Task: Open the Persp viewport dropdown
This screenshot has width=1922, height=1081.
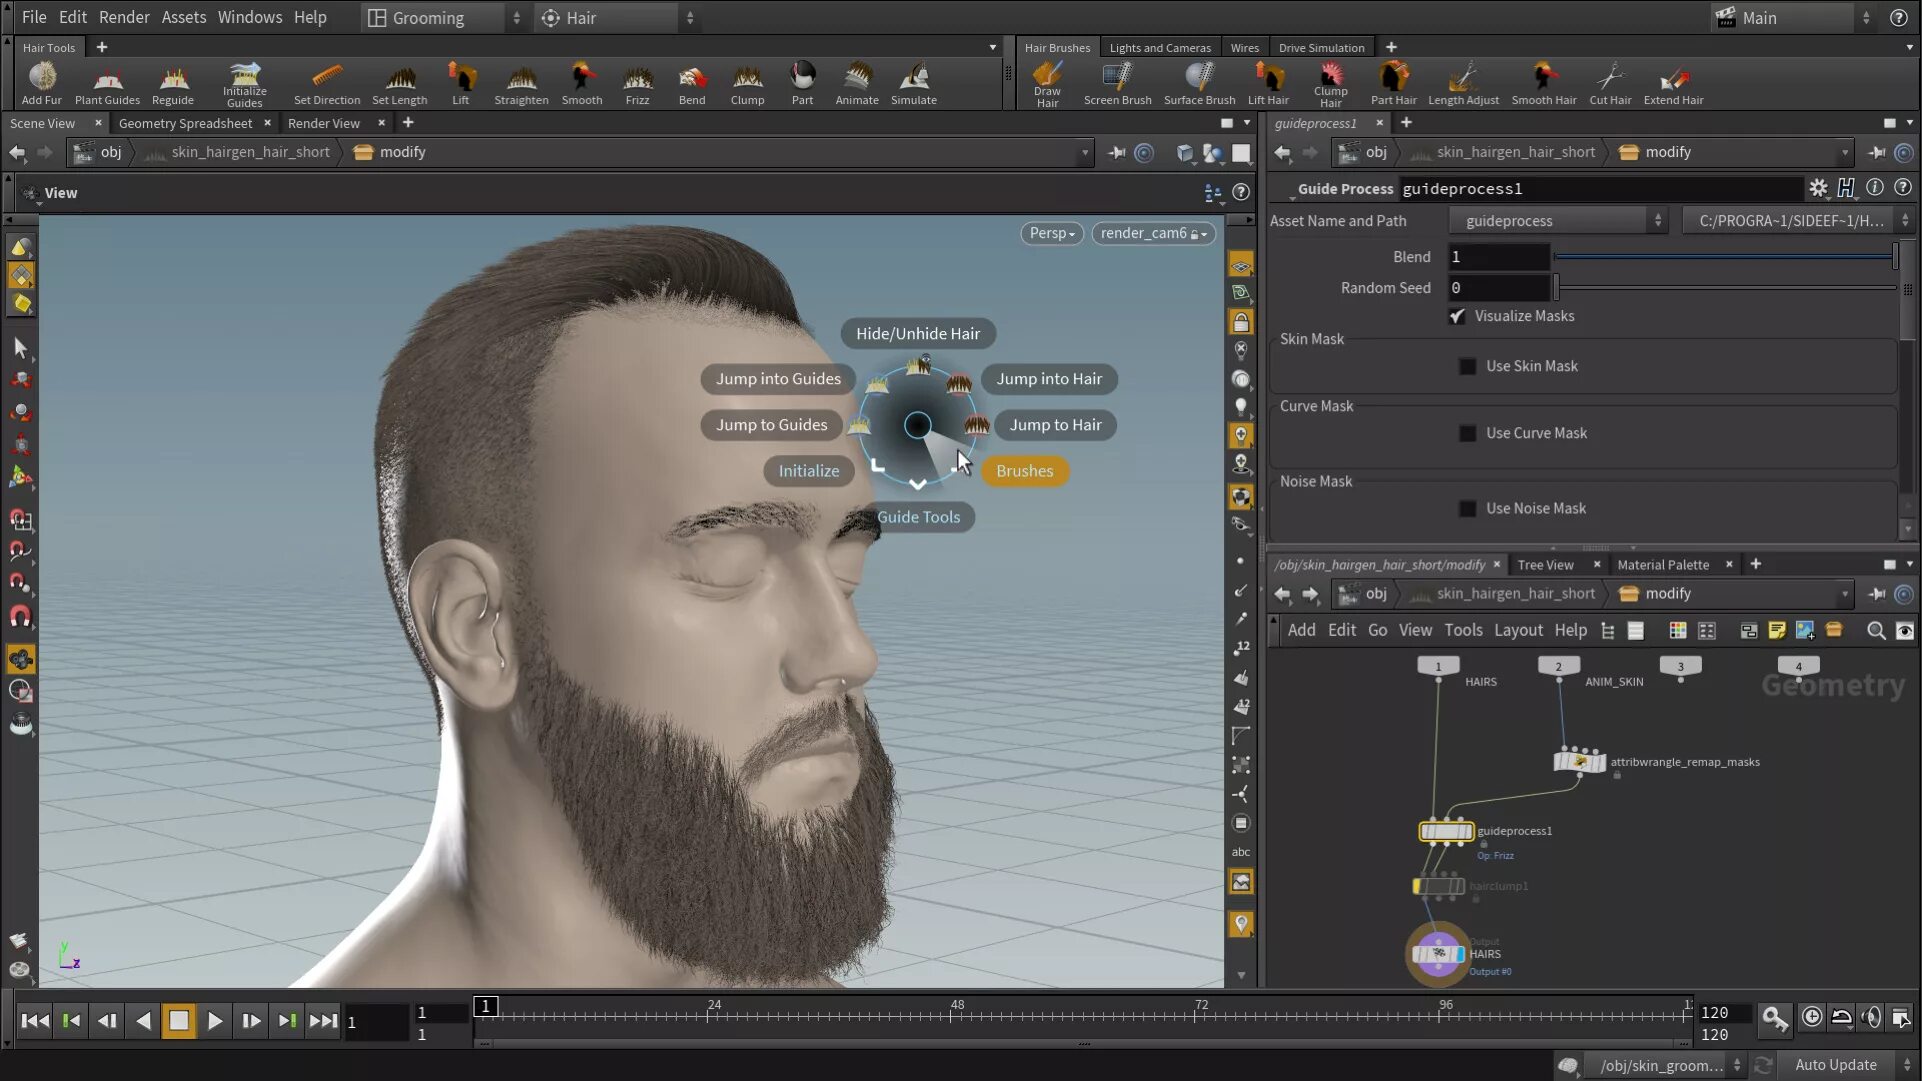Action: pyautogui.click(x=1051, y=233)
